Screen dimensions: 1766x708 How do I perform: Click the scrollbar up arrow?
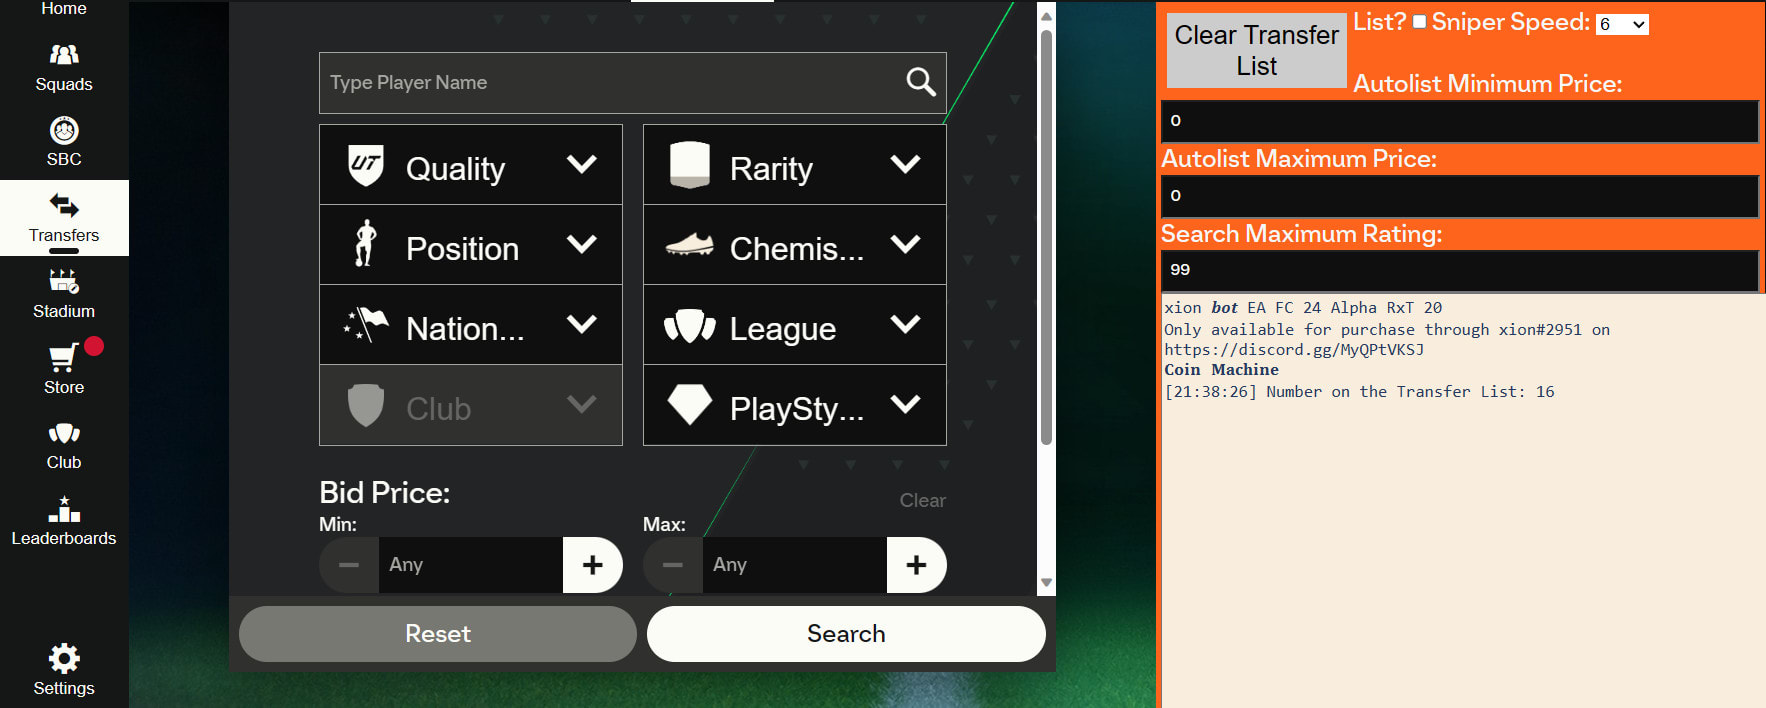click(x=1046, y=16)
